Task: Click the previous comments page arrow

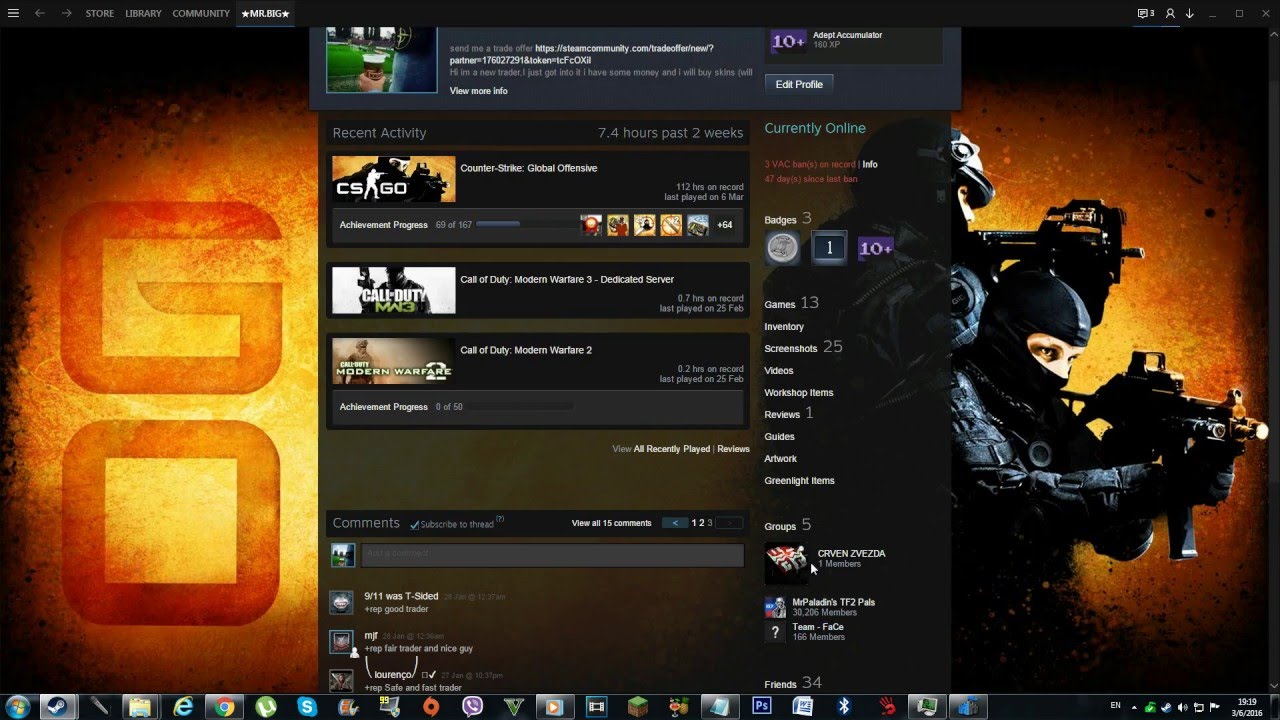Action: [676, 523]
